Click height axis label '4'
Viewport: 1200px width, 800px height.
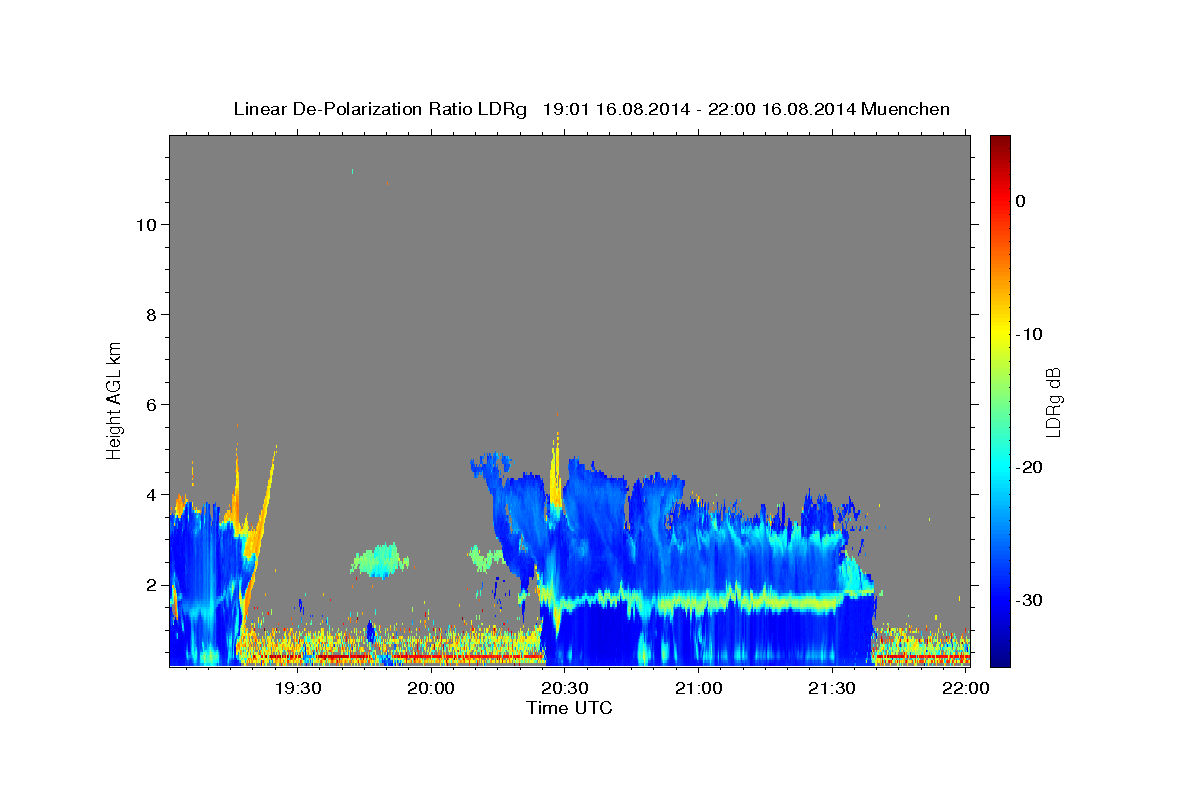tap(151, 495)
